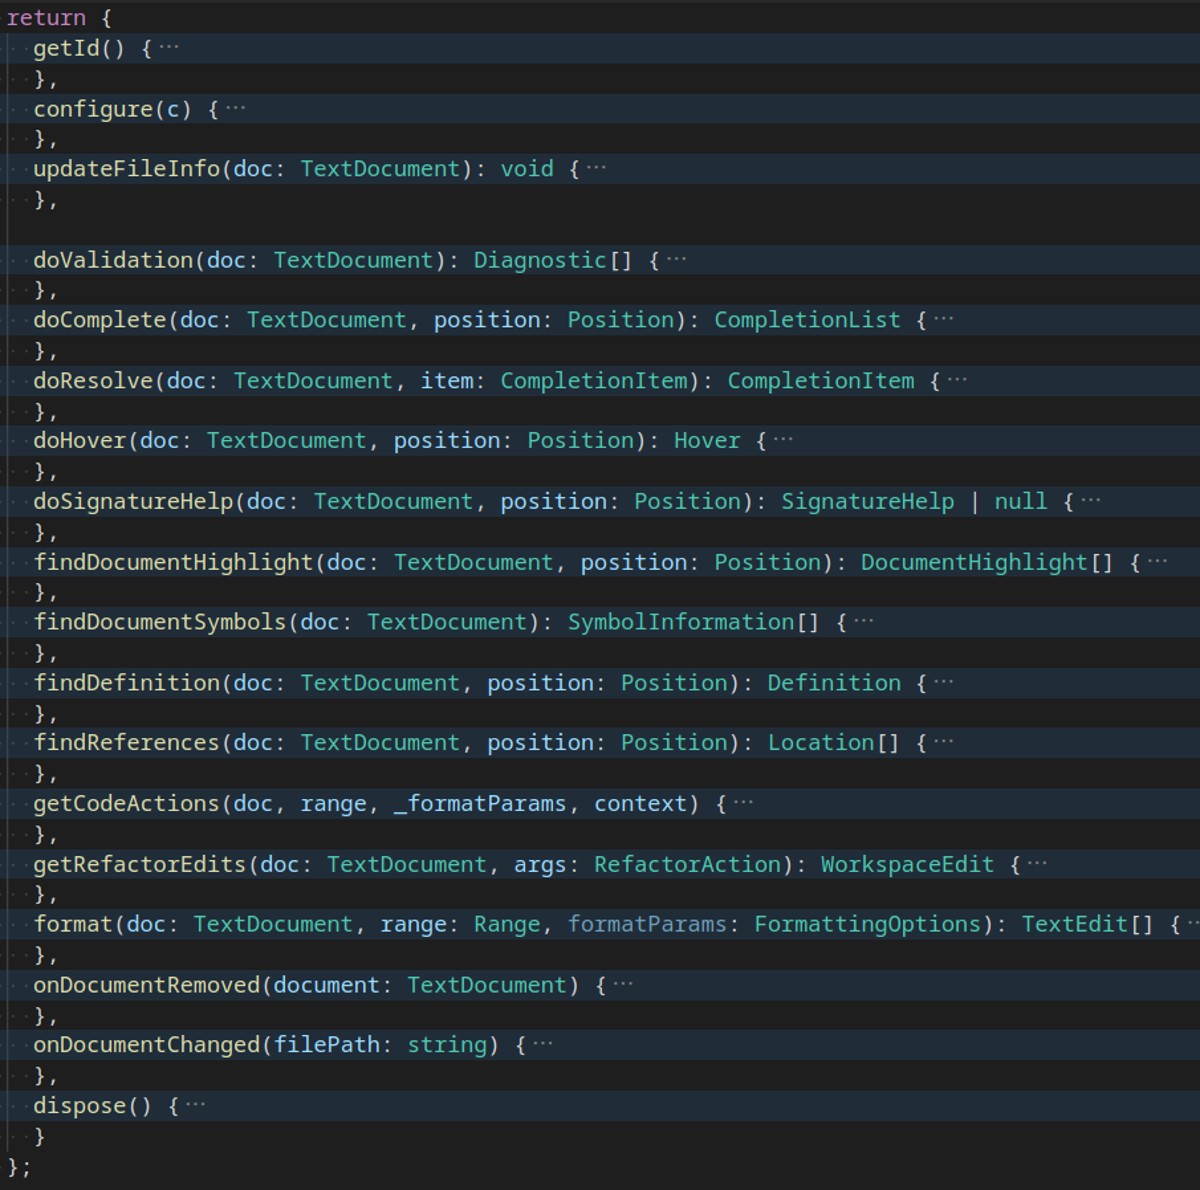This screenshot has width=1200, height=1190.
Task: Expand the onDocumentChanged folded block
Action: click(x=542, y=1045)
